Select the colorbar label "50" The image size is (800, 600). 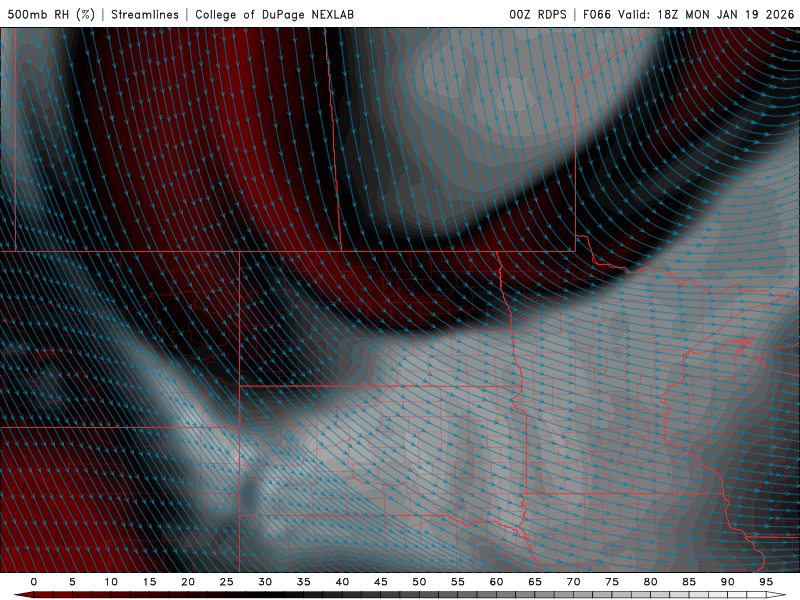pyautogui.click(x=419, y=582)
